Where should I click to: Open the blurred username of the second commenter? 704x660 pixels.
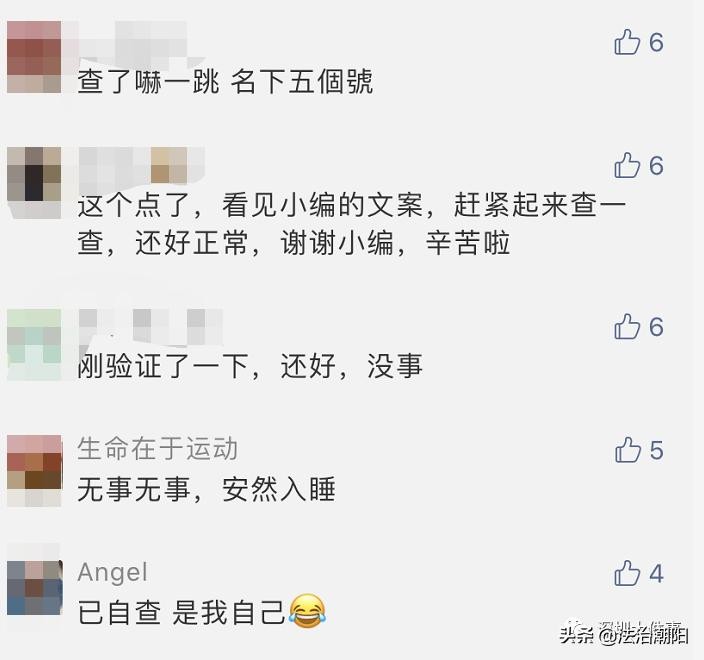pyautogui.click(x=141, y=165)
